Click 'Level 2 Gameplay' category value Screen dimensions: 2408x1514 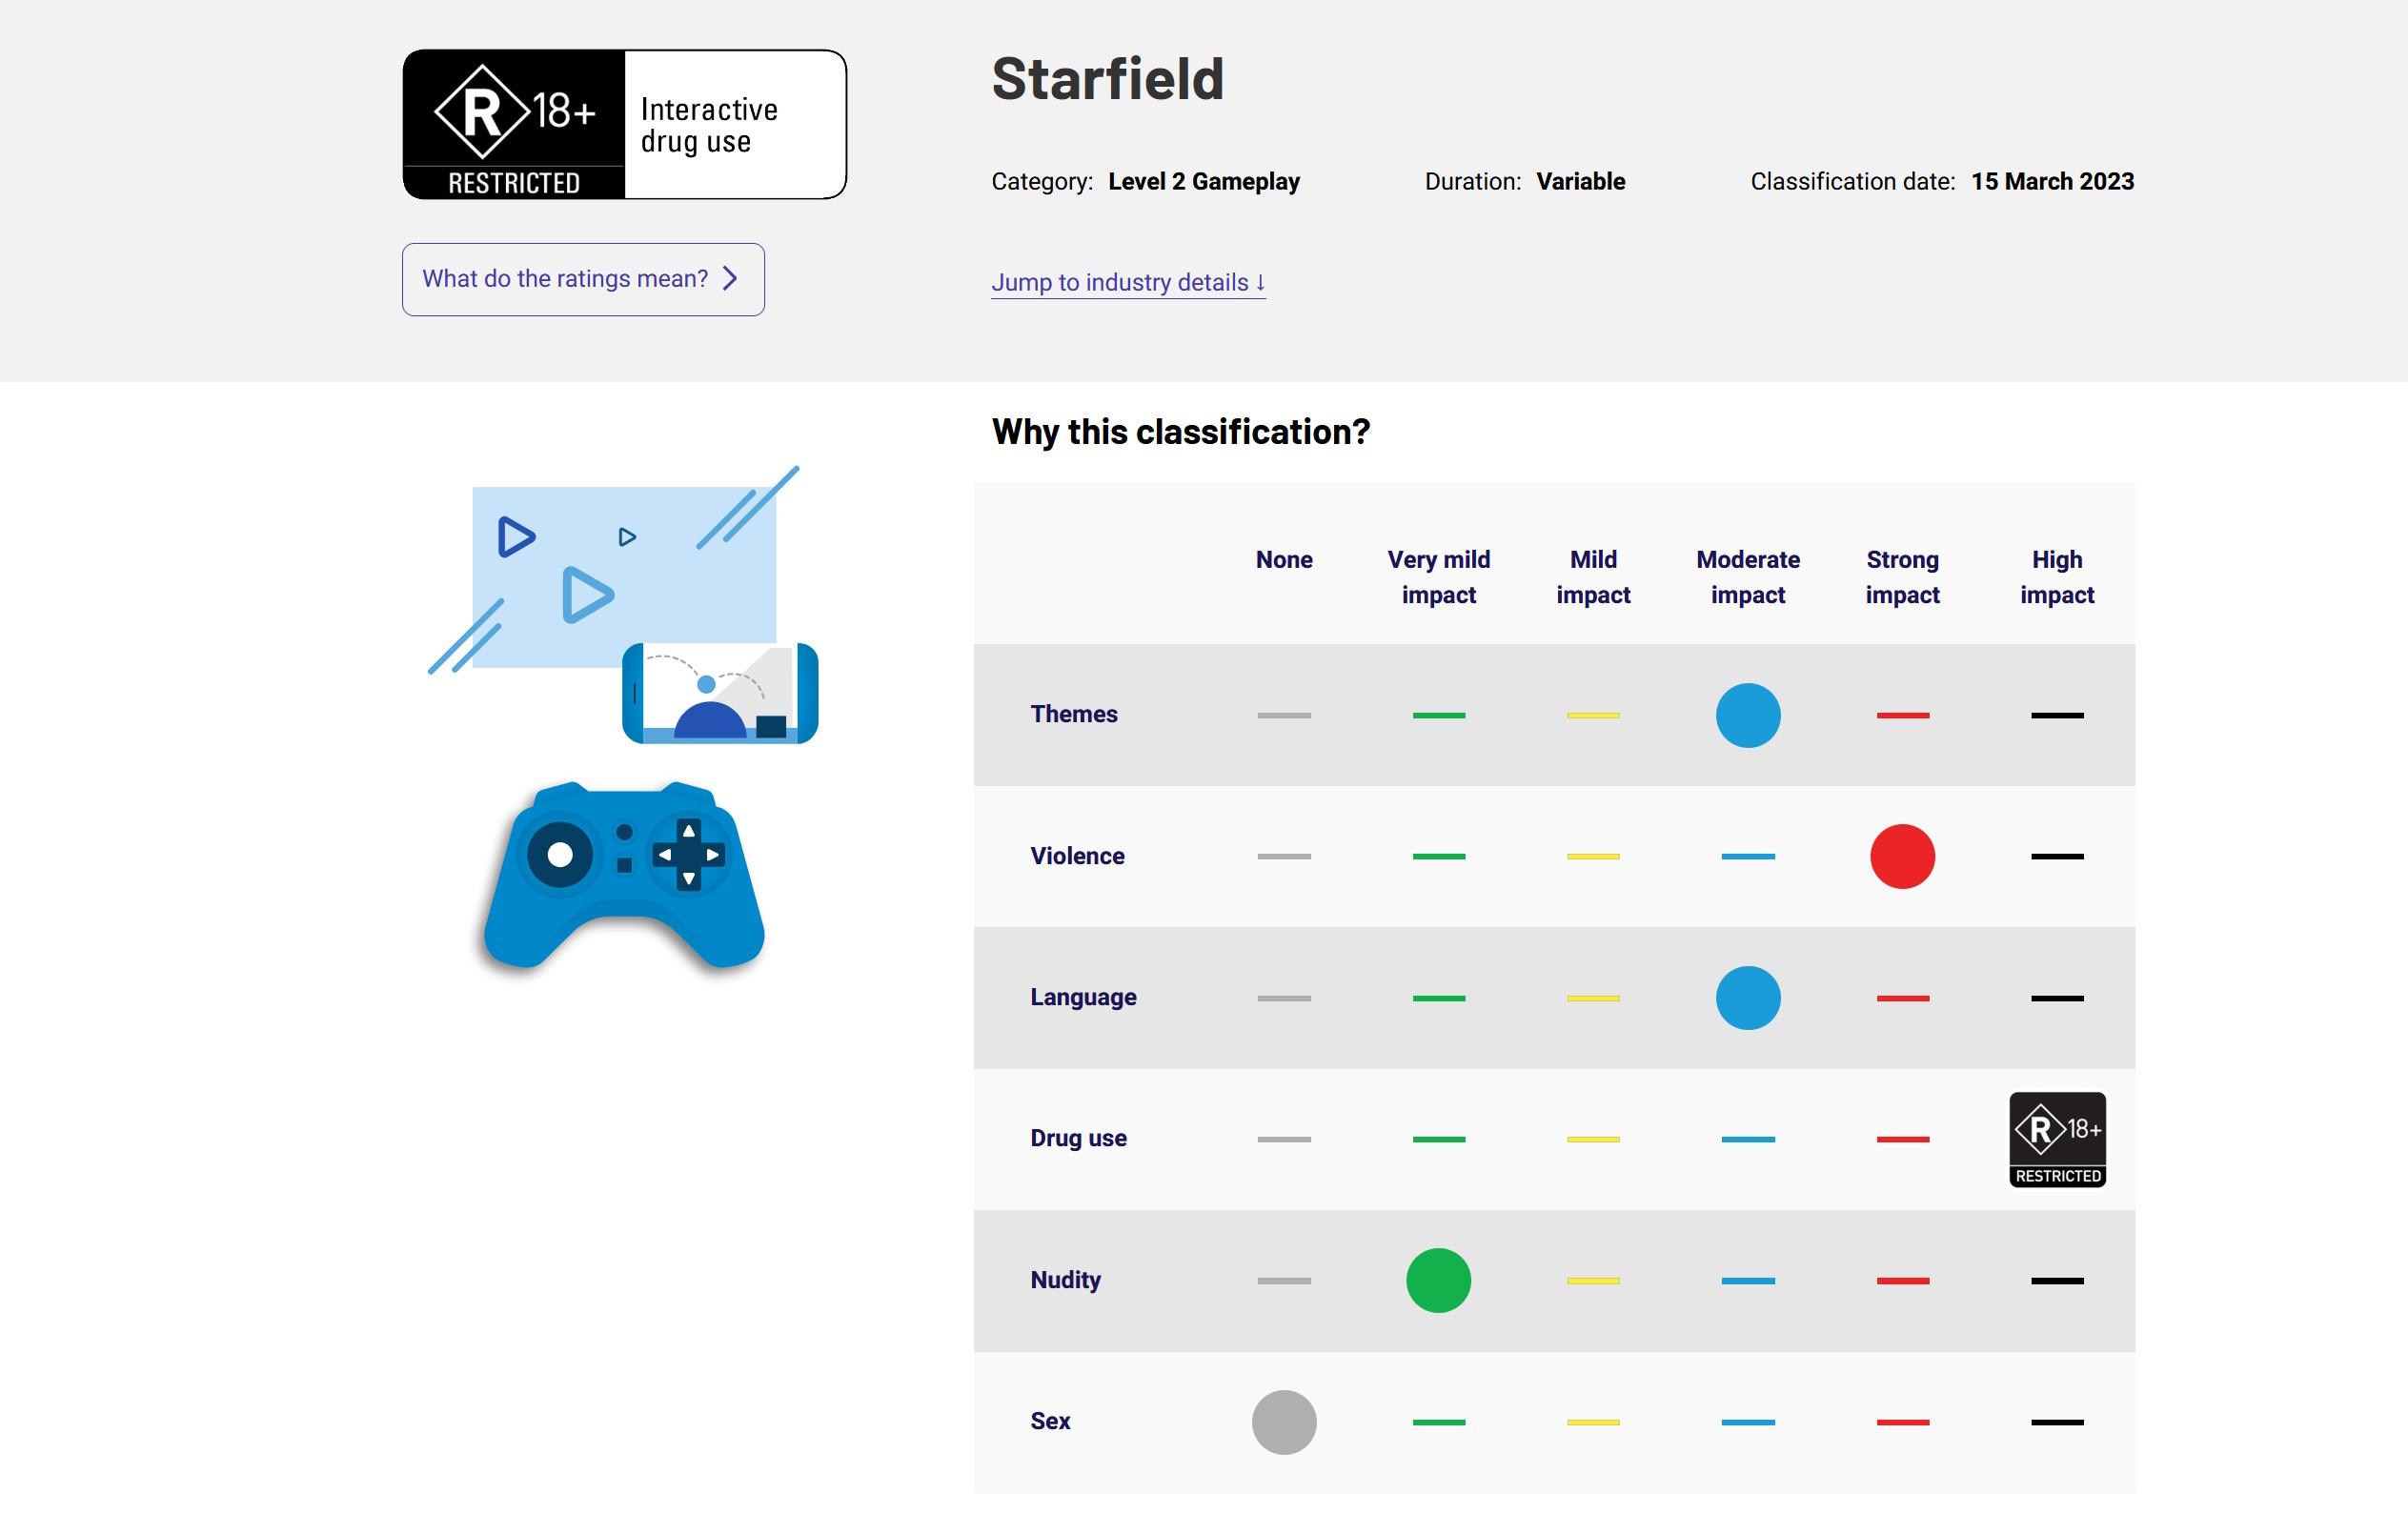tap(1203, 182)
